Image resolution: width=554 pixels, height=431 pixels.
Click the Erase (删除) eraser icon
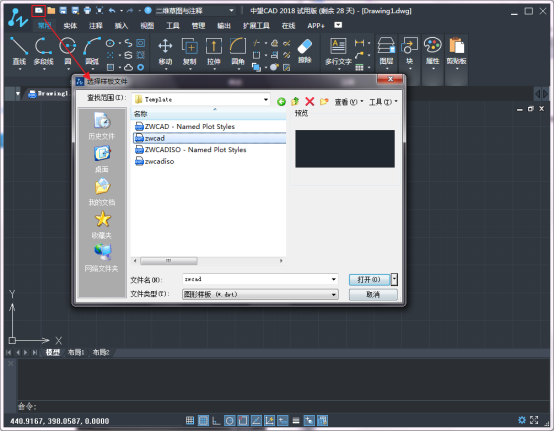304,47
